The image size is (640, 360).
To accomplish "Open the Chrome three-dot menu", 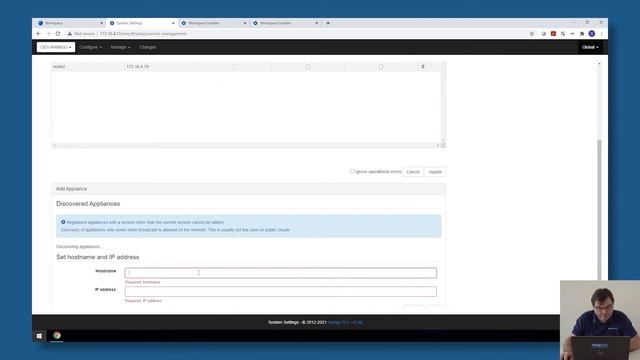I will coord(601,34).
